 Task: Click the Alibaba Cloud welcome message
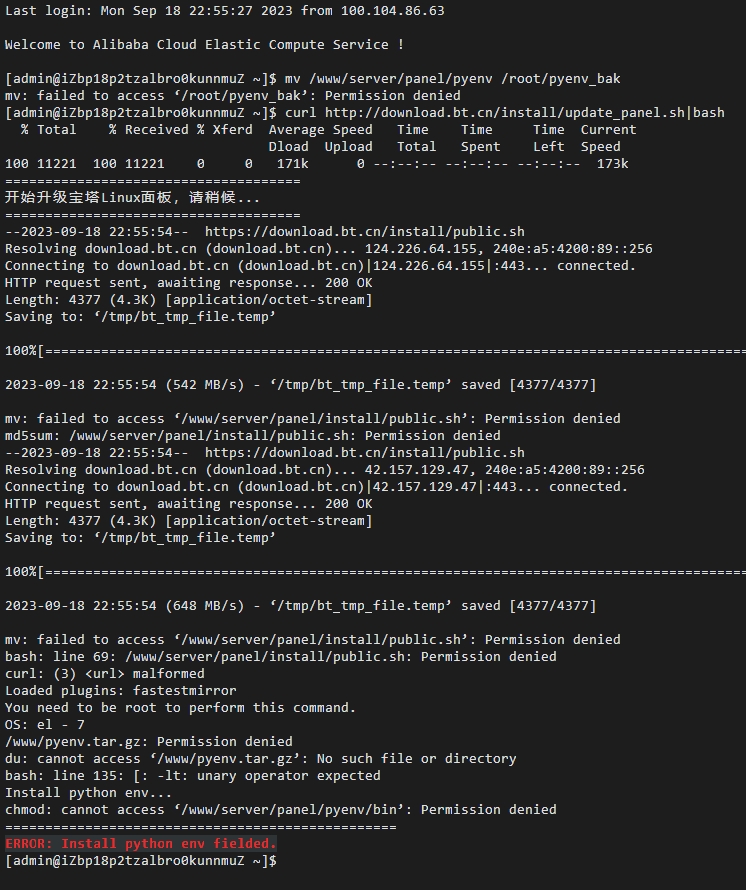click(x=204, y=45)
